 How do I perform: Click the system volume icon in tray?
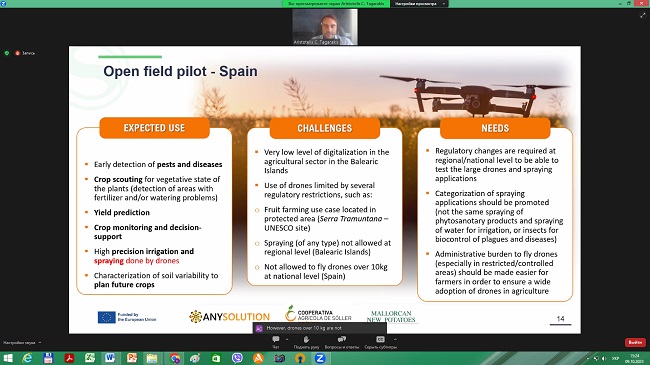point(604,358)
